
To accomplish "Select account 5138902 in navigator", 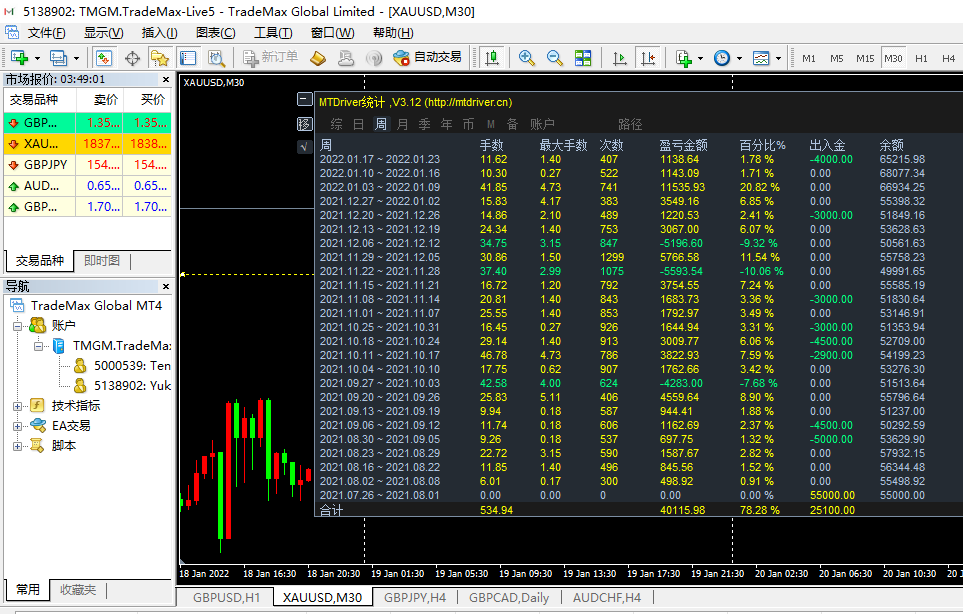I will click(123, 386).
